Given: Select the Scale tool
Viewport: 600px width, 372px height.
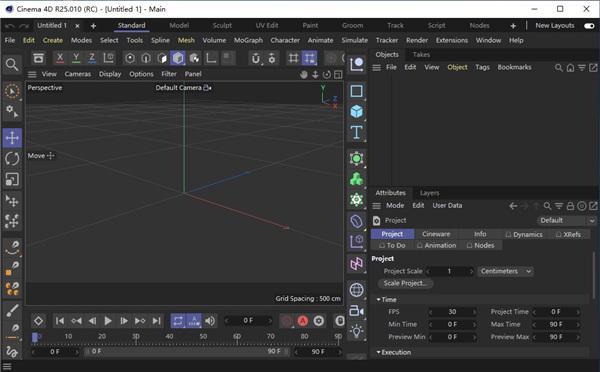Looking at the screenshot, I should (12, 179).
